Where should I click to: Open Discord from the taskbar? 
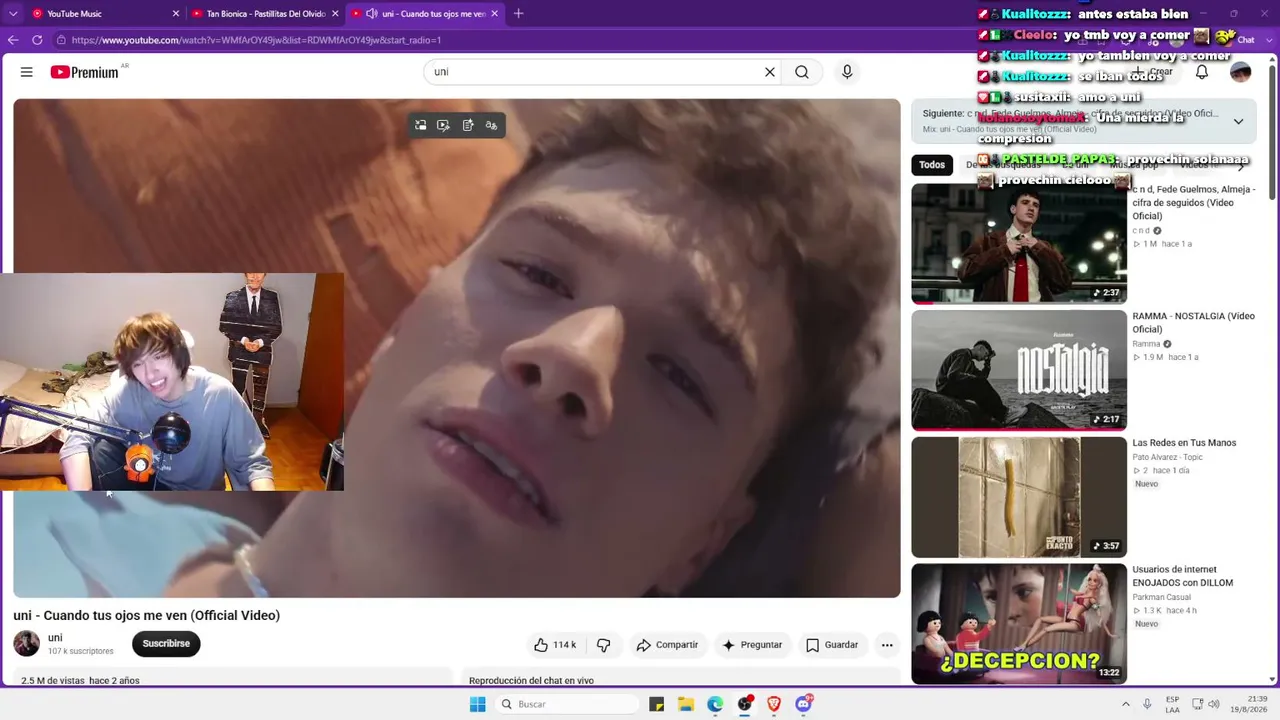(803, 704)
